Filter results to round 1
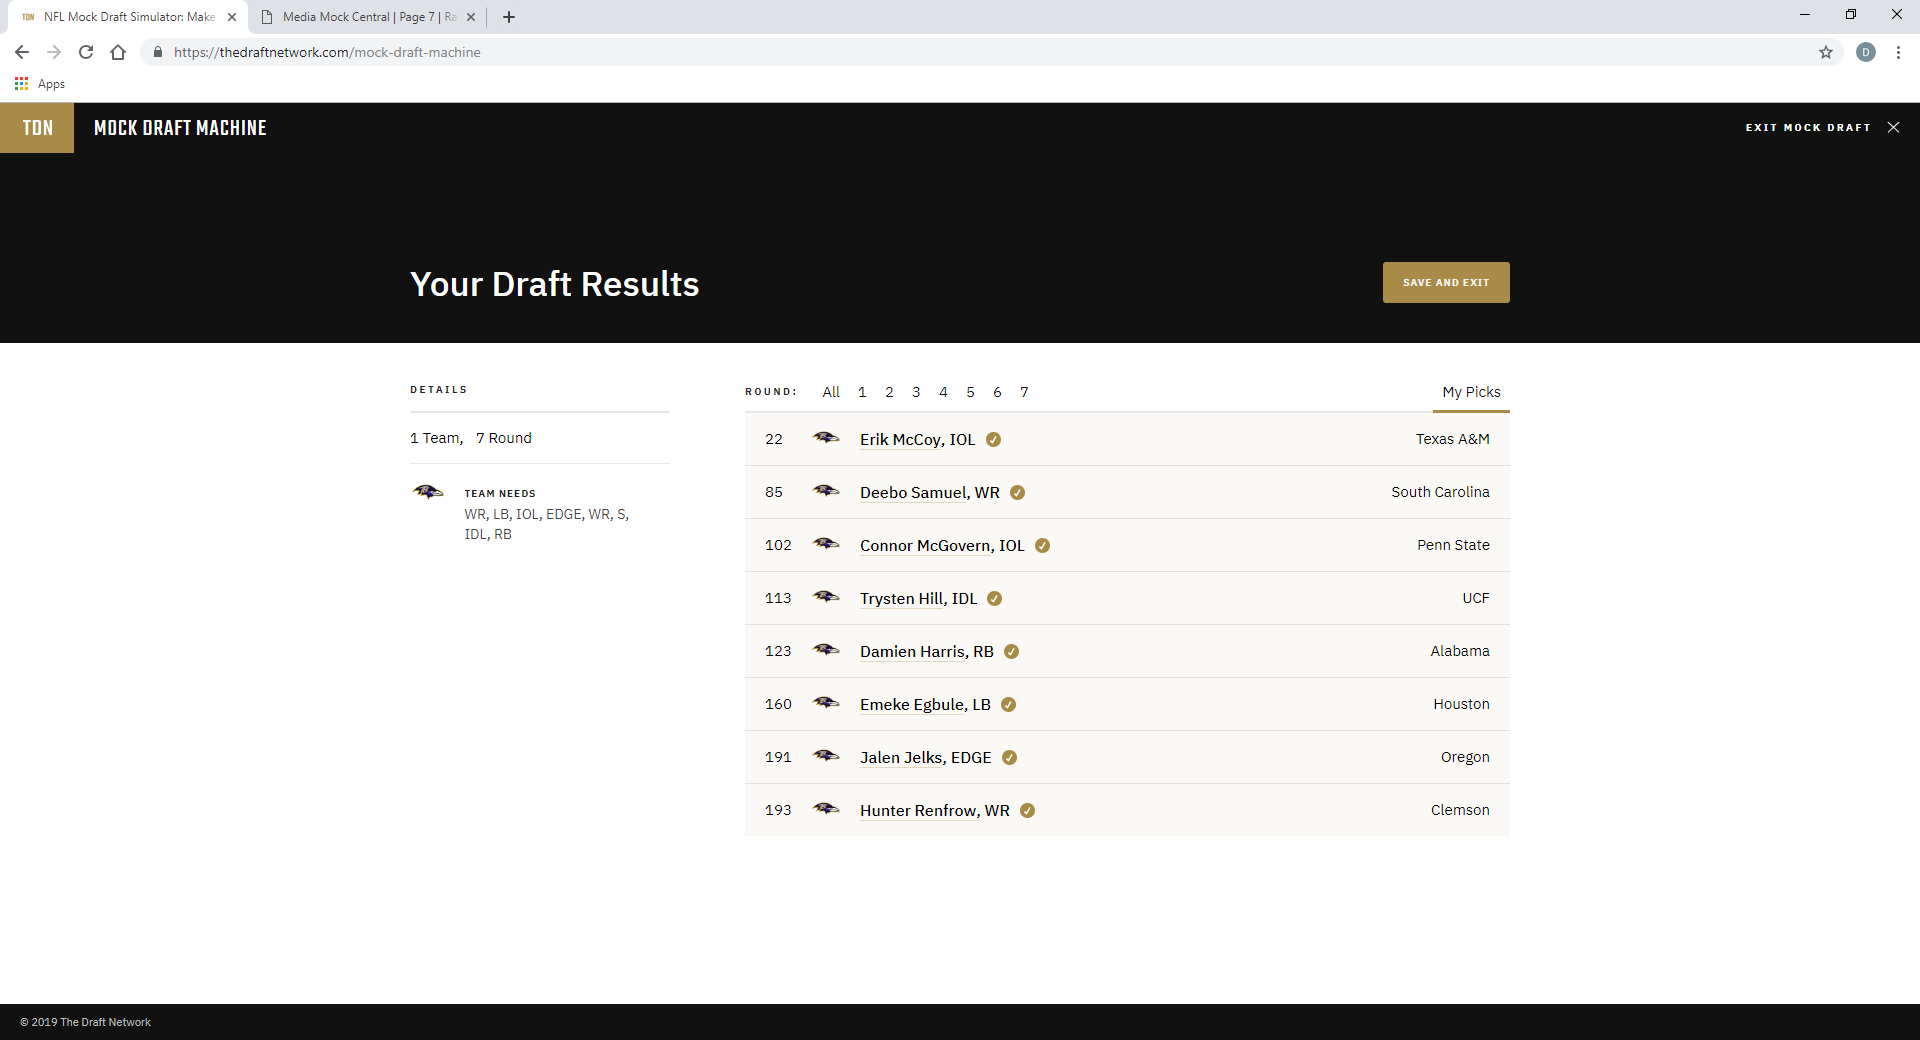This screenshot has height=1040, width=1920. pyautogui.click(x=862, y=392)
